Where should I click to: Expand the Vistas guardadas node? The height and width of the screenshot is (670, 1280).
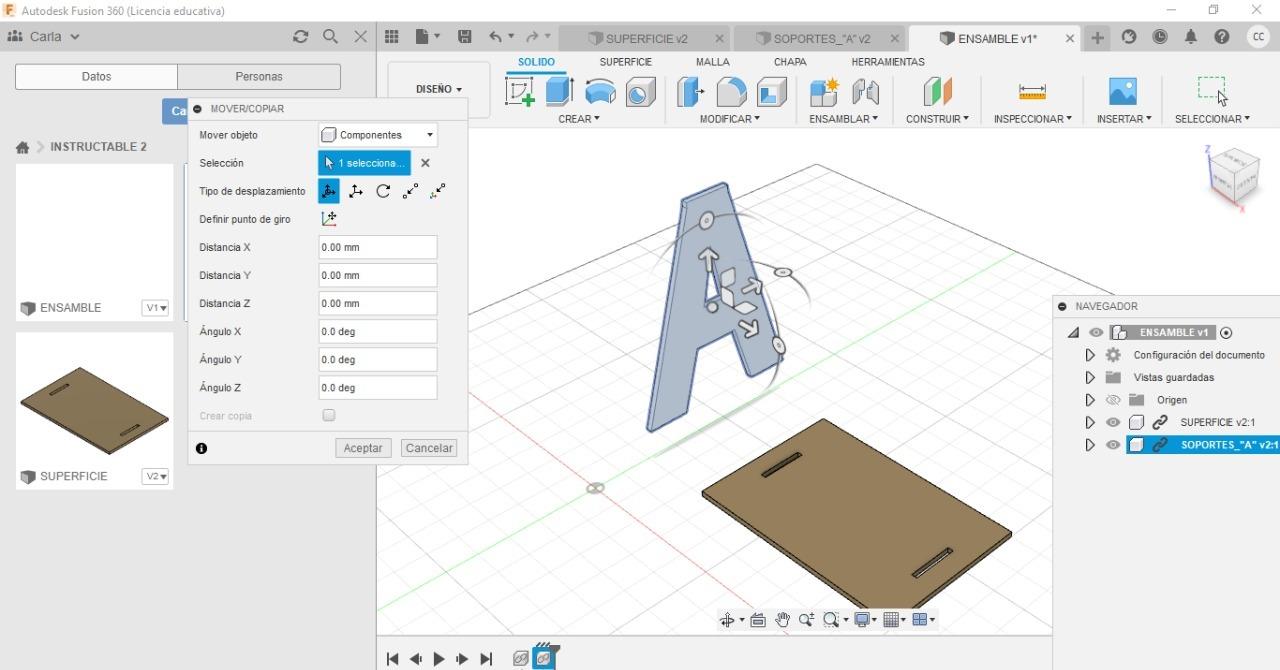tap(1090, 378)
